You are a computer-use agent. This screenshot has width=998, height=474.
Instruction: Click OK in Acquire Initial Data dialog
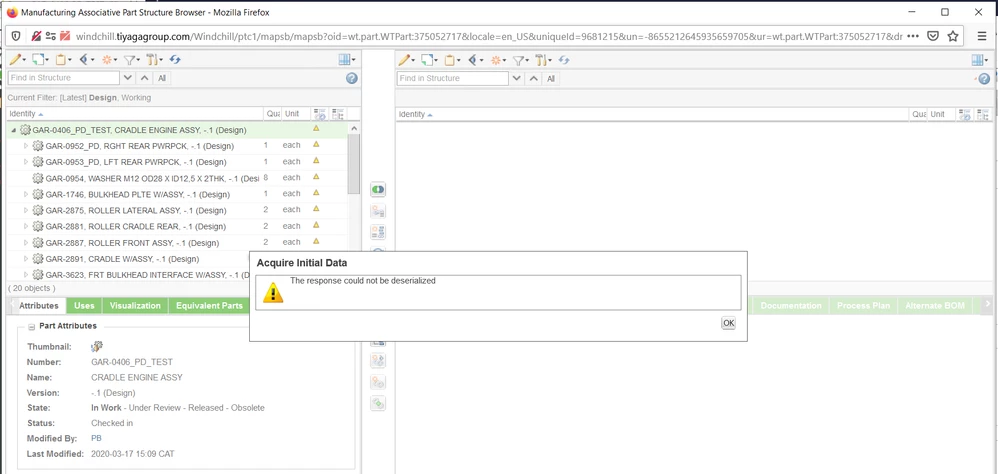pyautogui.click(x=728, y=323)
